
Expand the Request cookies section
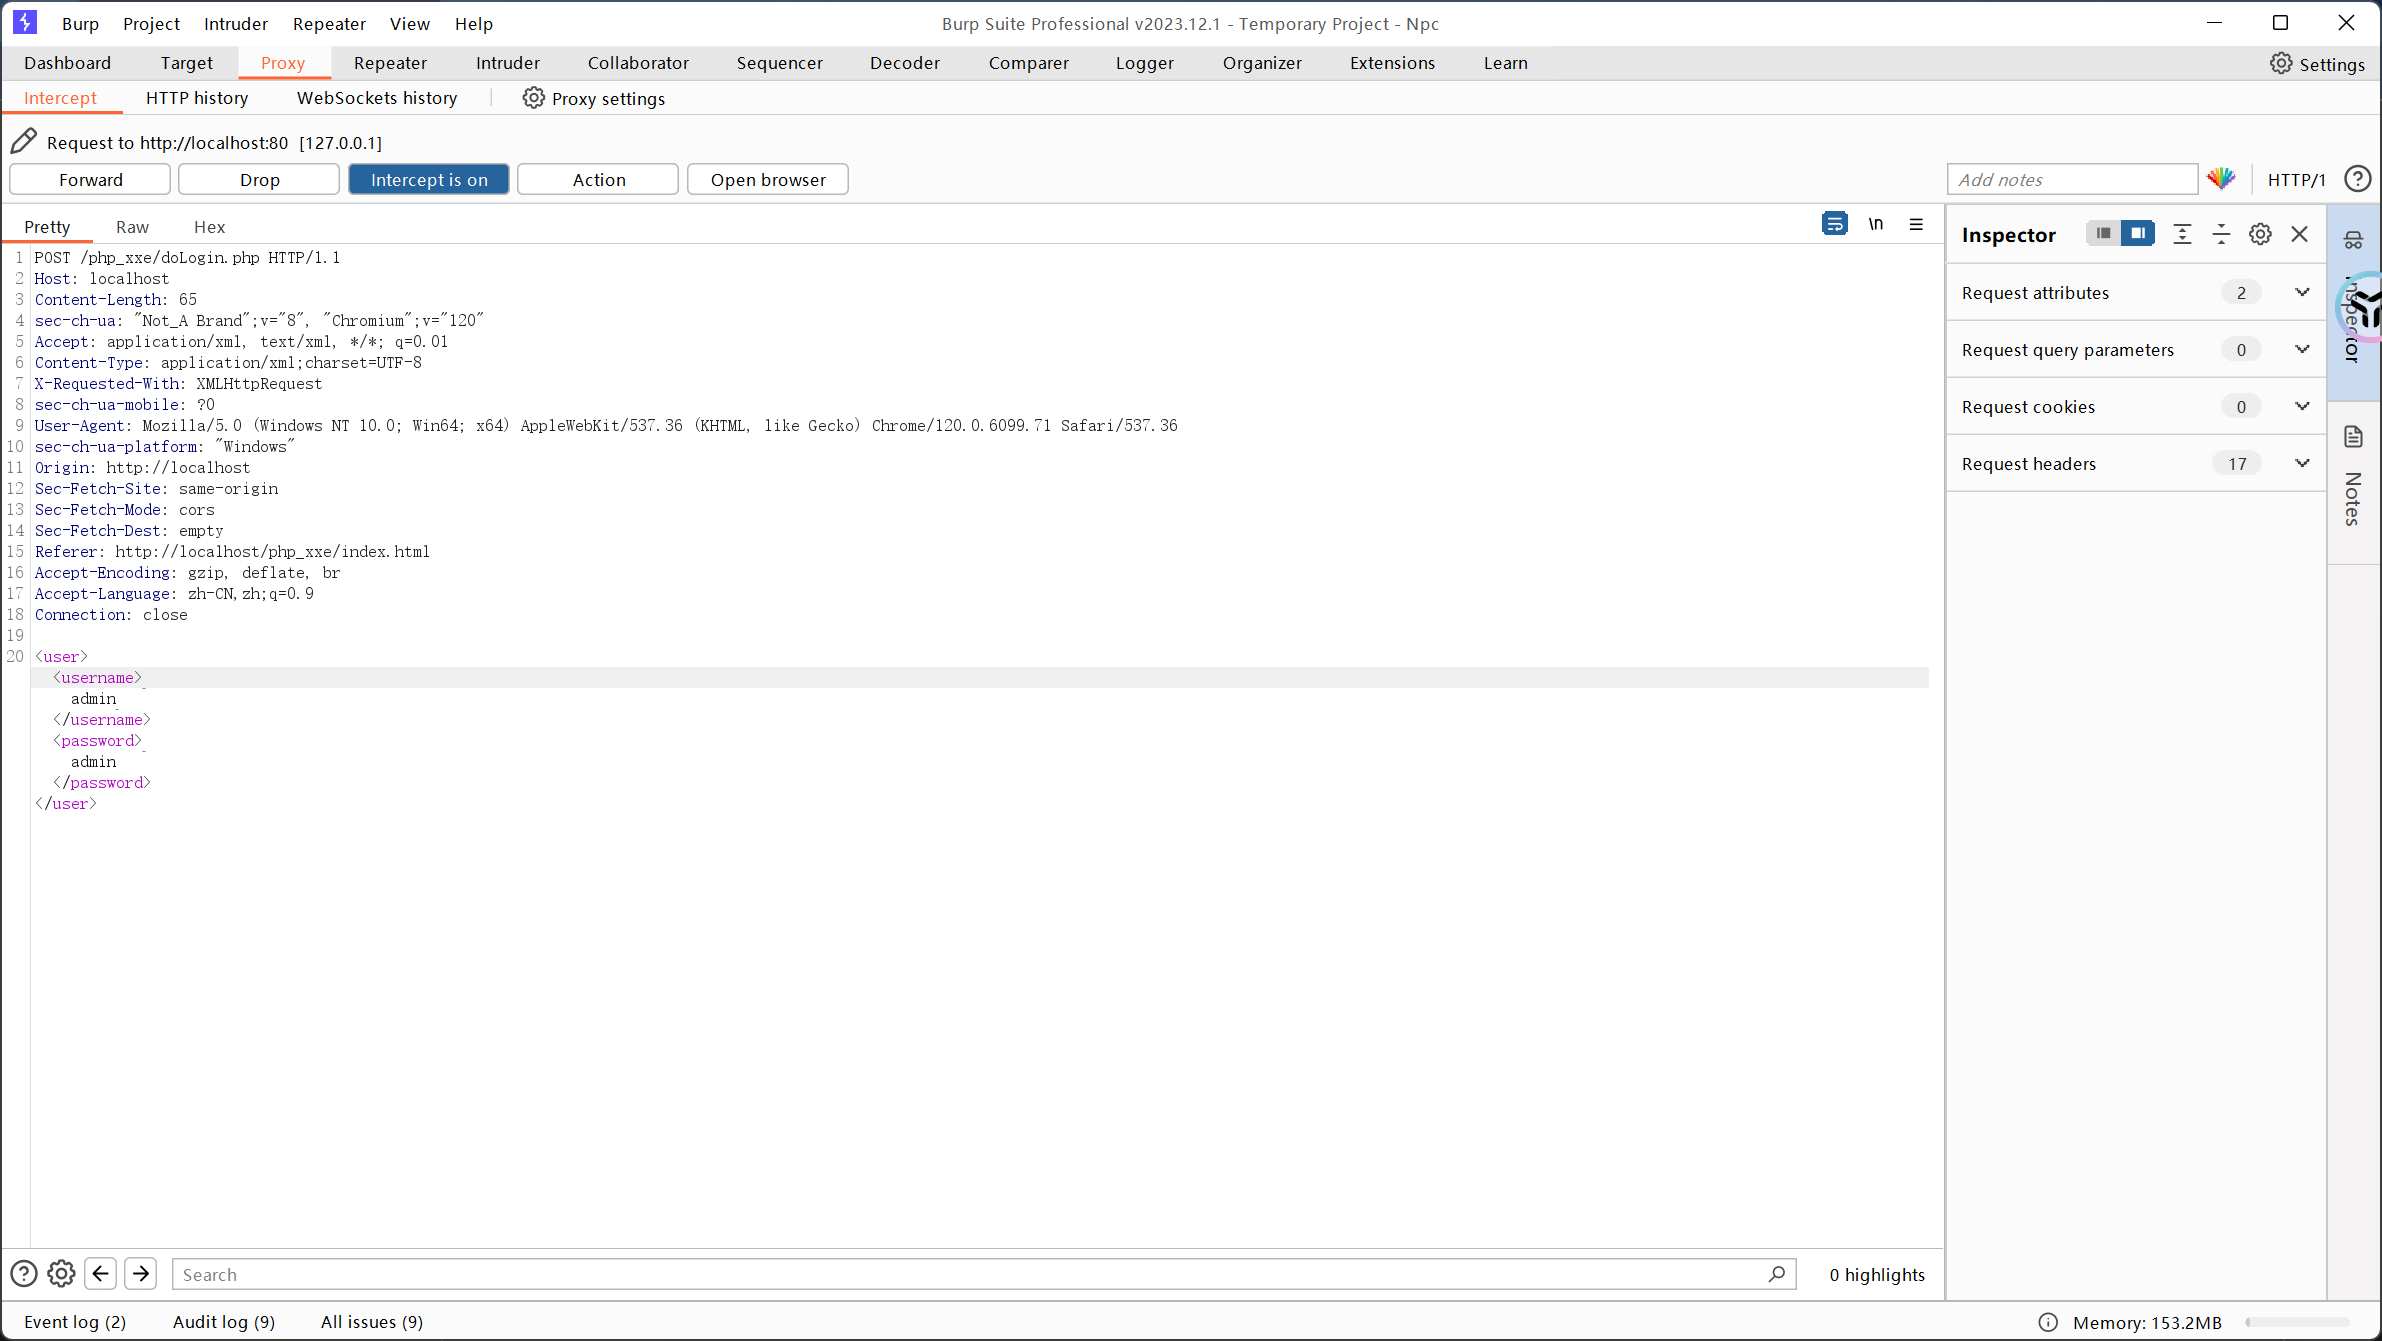click(2301, 406)
